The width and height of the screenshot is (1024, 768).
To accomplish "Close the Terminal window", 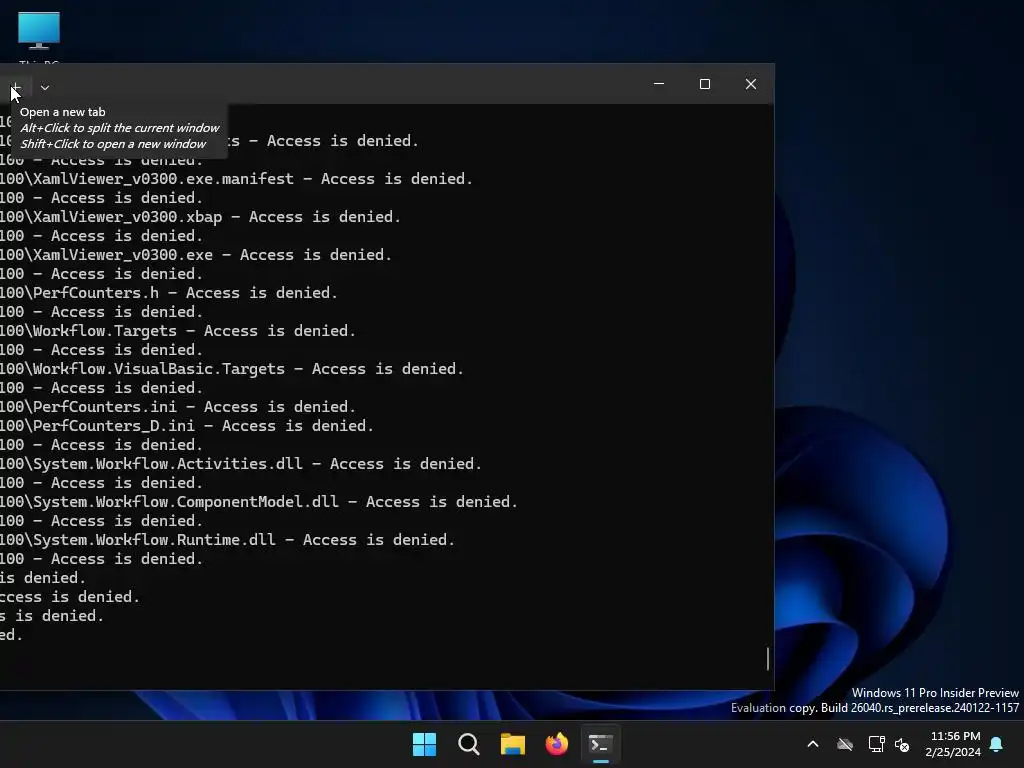I will click(x=751, y=84).
